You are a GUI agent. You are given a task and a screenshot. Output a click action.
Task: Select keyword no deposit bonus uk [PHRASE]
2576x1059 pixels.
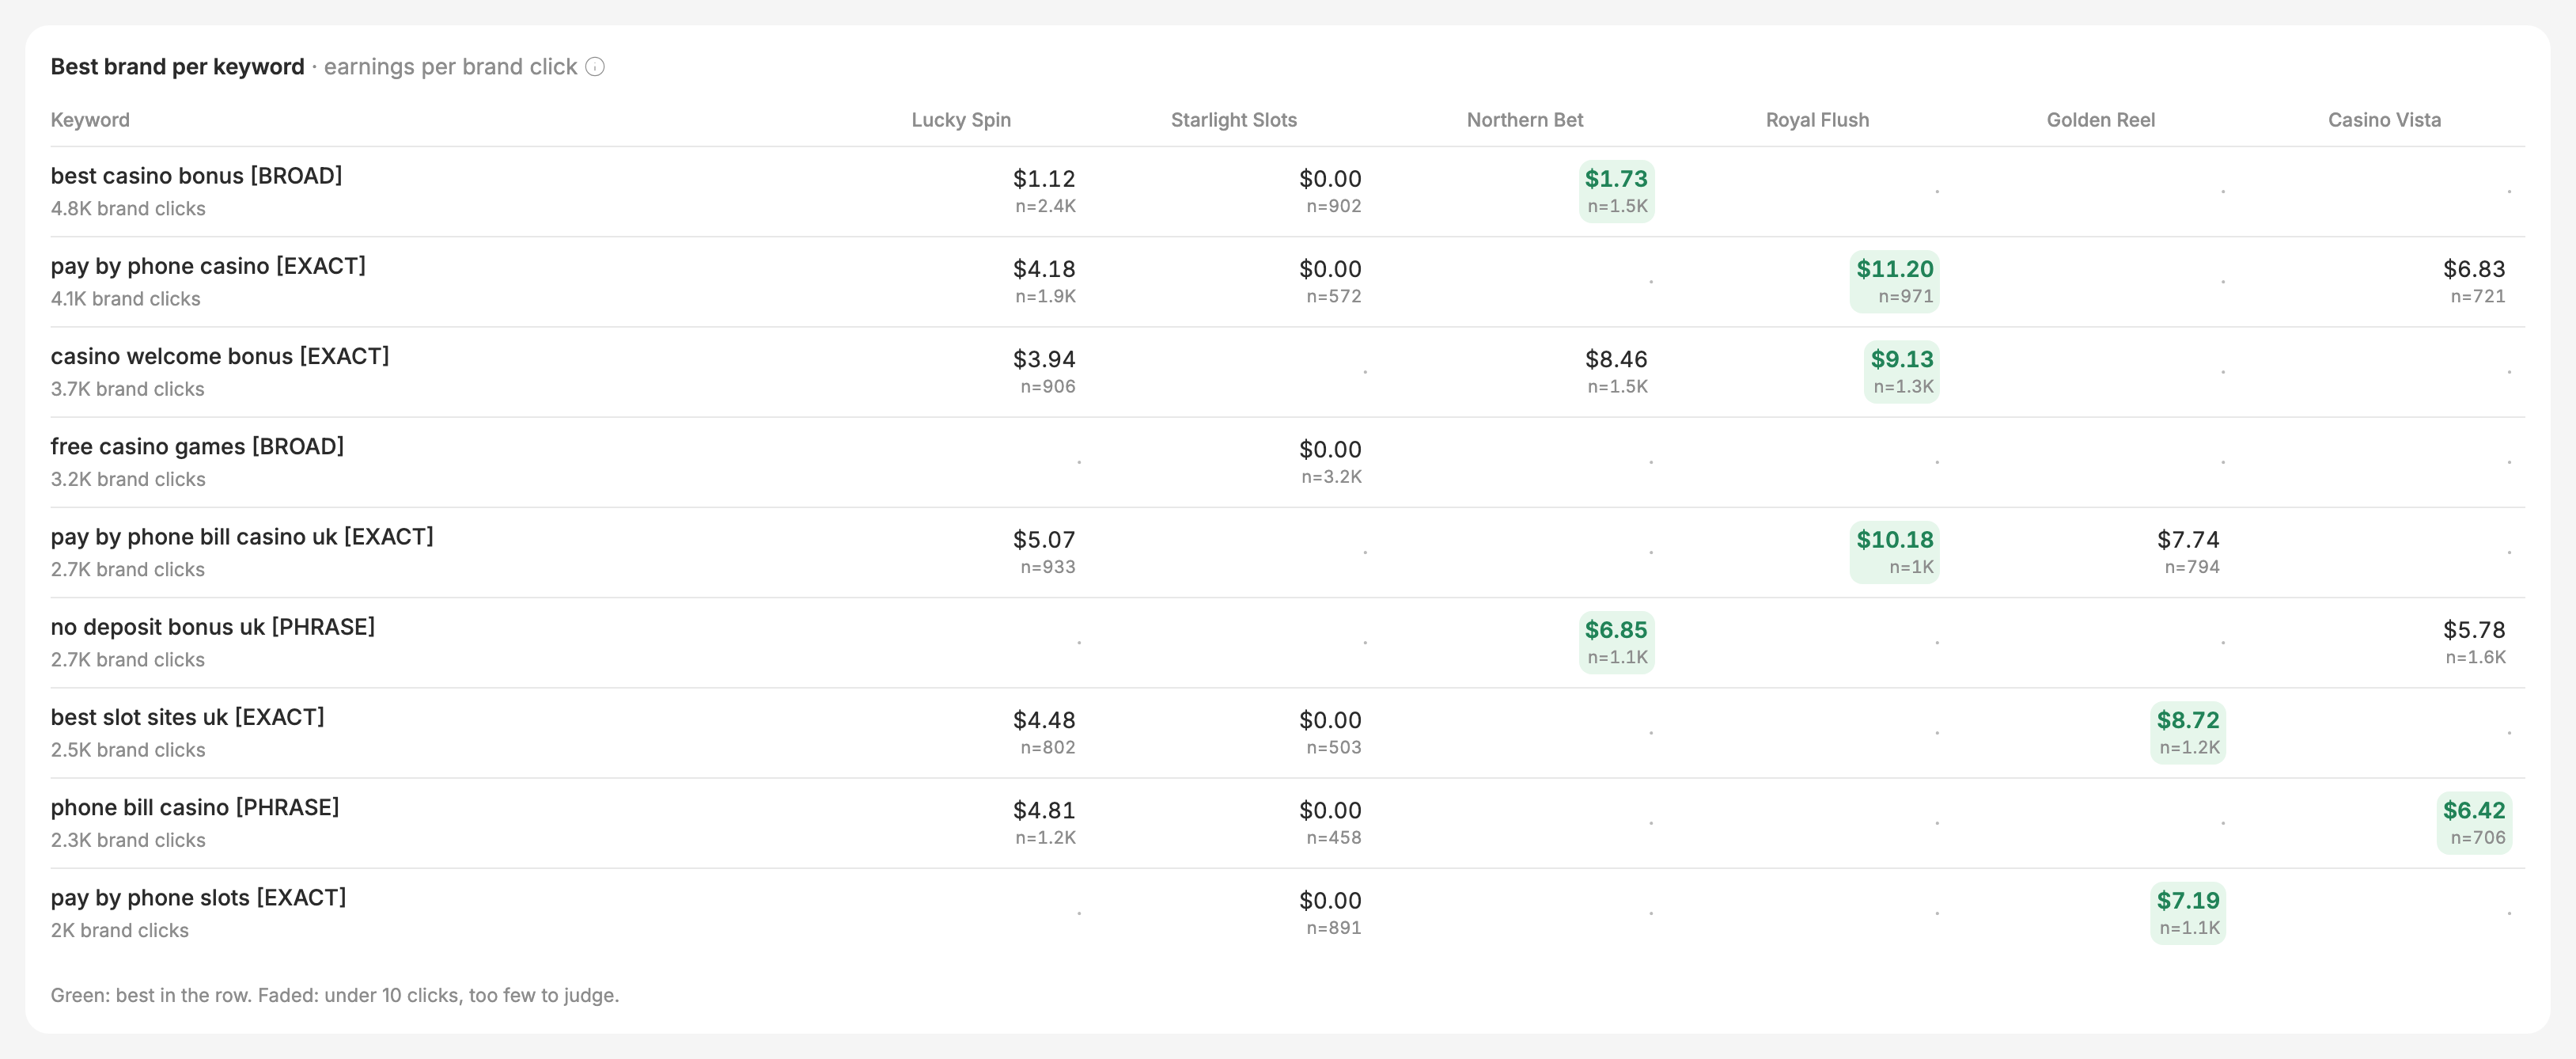point(213,627)
